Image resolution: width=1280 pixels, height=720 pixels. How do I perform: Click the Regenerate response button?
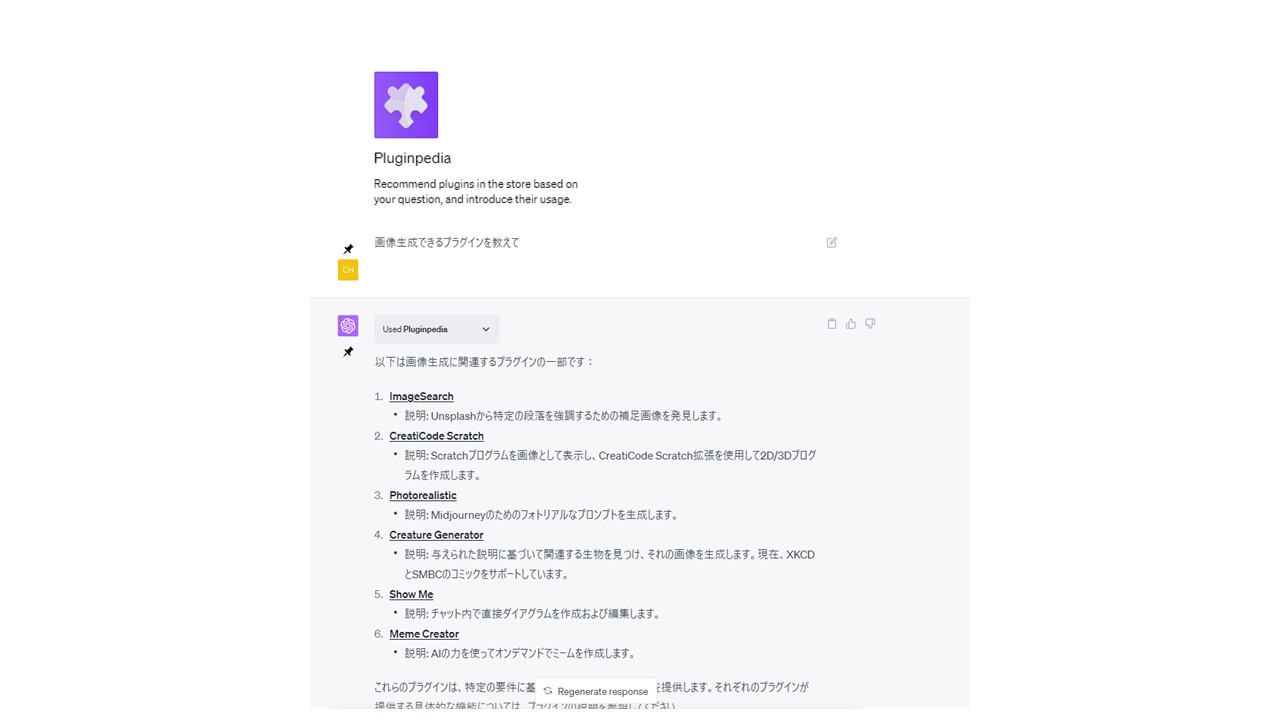coord(596,691)
